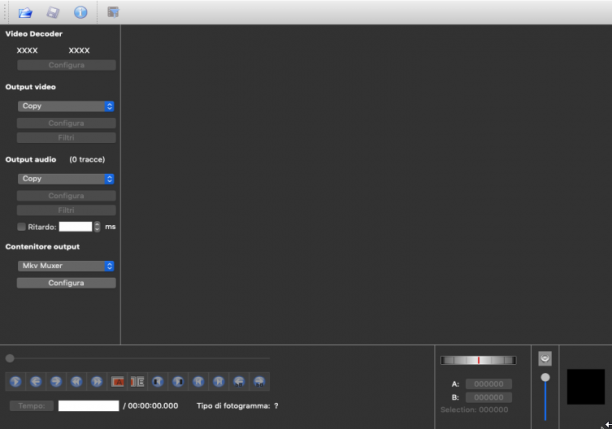The image size is (612, 429).
Task: Click Configura under Contenitore output
Action: [66, 283]
